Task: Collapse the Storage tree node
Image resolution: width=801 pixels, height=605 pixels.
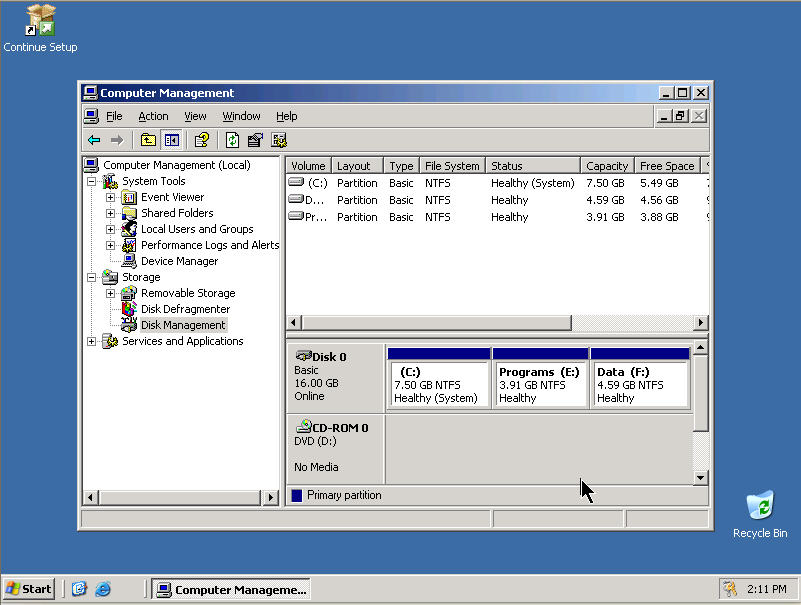Action: [x=91, y=277]
